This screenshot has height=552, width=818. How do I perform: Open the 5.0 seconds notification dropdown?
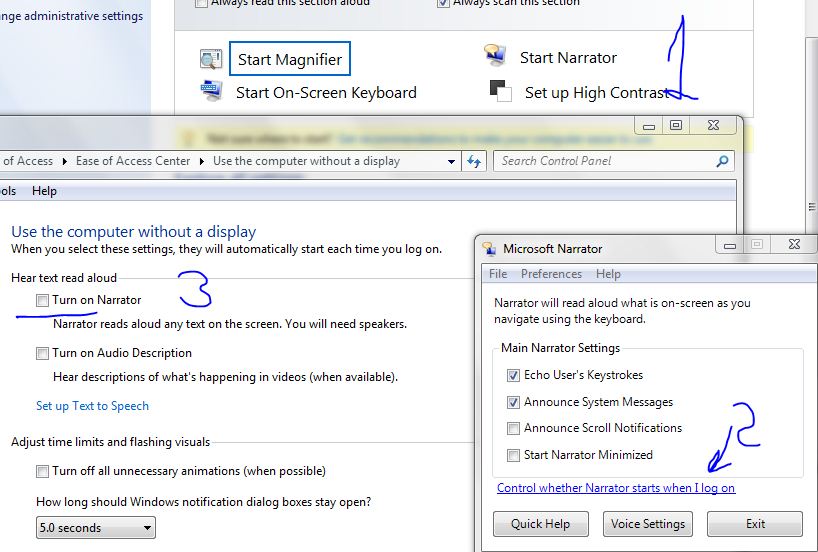click(x=95, y=527)
